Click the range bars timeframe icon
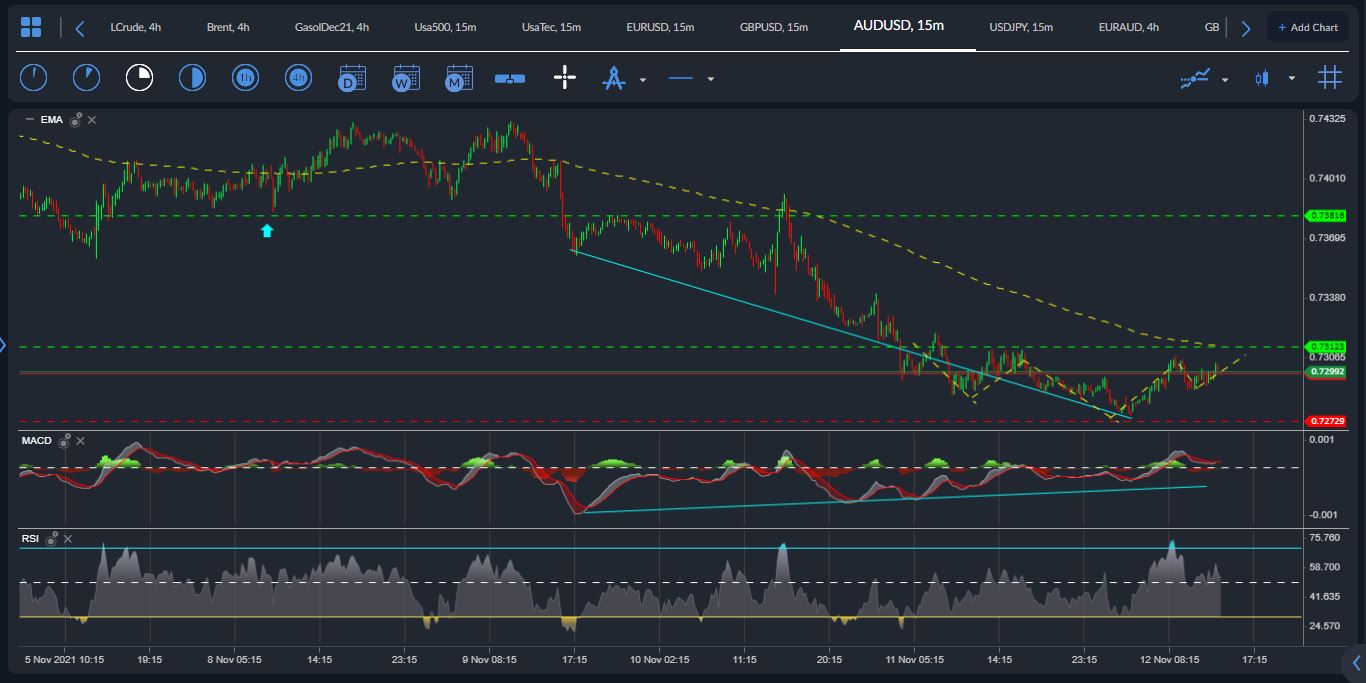Image resolution: width=1366 pixels, height=683 pixels. click(510, 77)
